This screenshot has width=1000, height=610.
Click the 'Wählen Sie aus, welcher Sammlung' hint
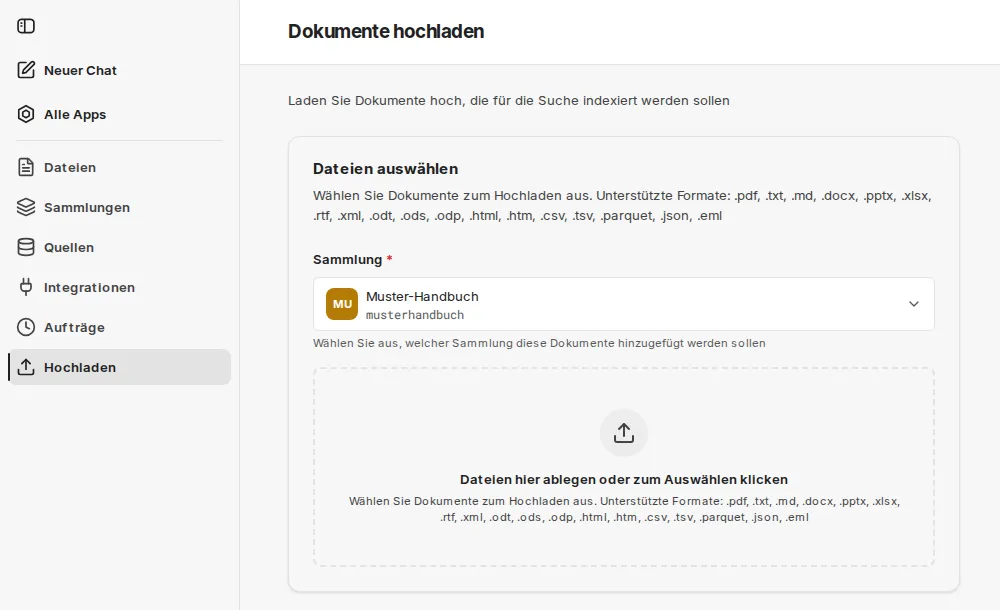pos(539,343)
